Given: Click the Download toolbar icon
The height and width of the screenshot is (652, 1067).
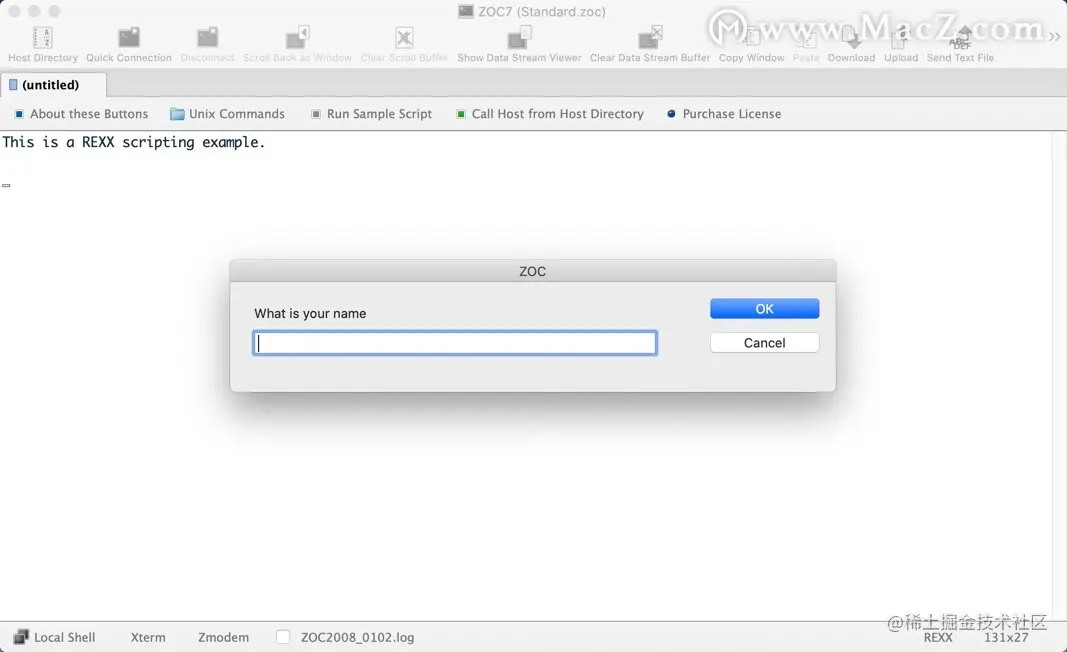Looking at the screenshot, I should tap(851, 37).
